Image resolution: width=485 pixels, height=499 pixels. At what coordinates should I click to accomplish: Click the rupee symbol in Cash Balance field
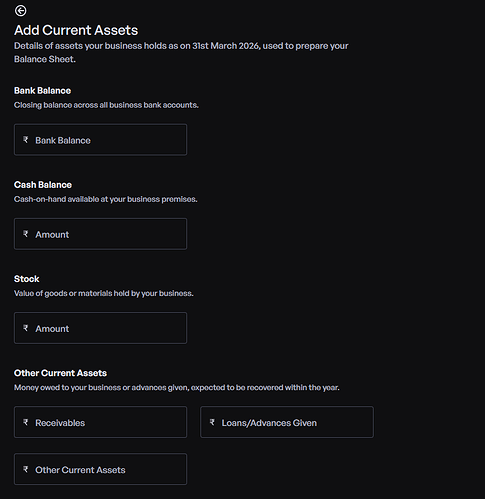click(x=26, y=234)
